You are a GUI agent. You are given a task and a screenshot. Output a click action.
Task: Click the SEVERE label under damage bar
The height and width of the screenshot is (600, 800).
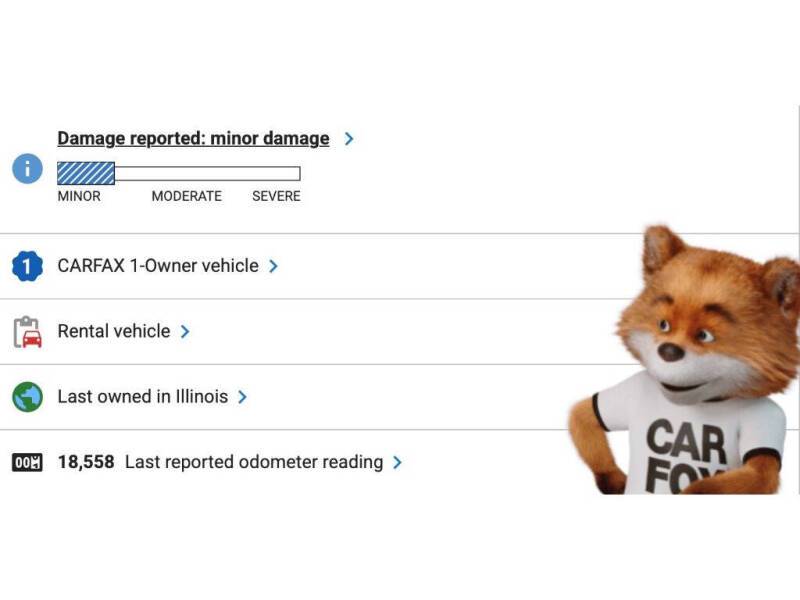pyautogui.click(x=276, y=196)
